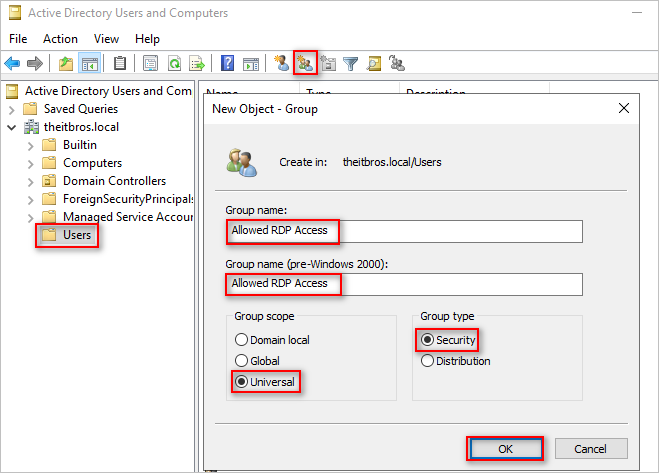This screenshot has width=659, height=473.
Task: Cancel the New Object dialog
Action: 591,448
